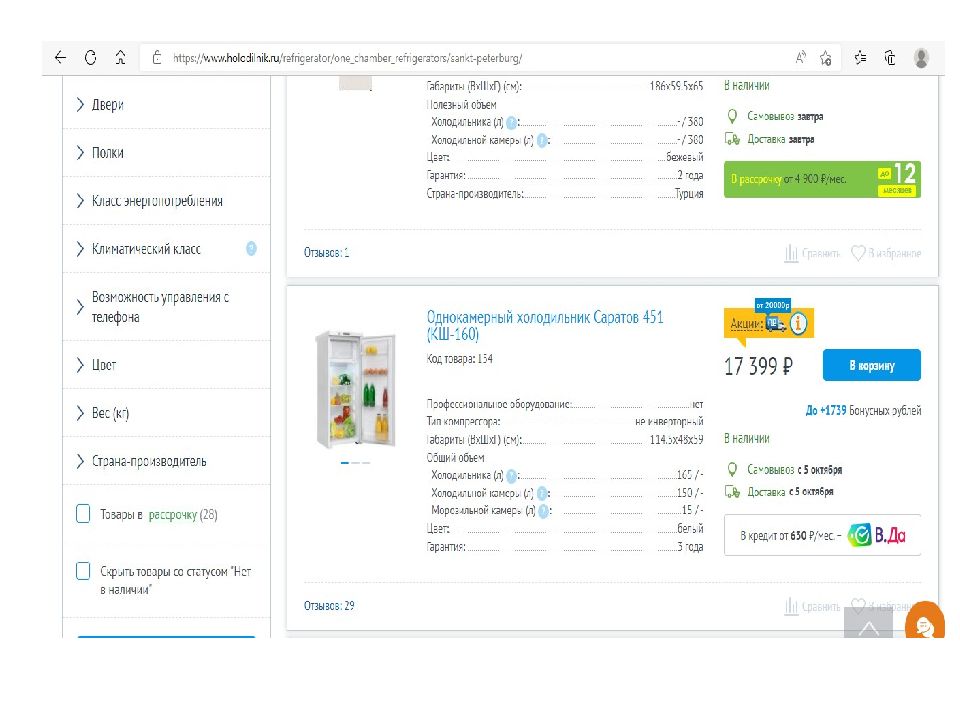
Task: Click the help icon next to Холодильной камеры (л) 150
Action: pyautogui.click(x=542, y=493)
